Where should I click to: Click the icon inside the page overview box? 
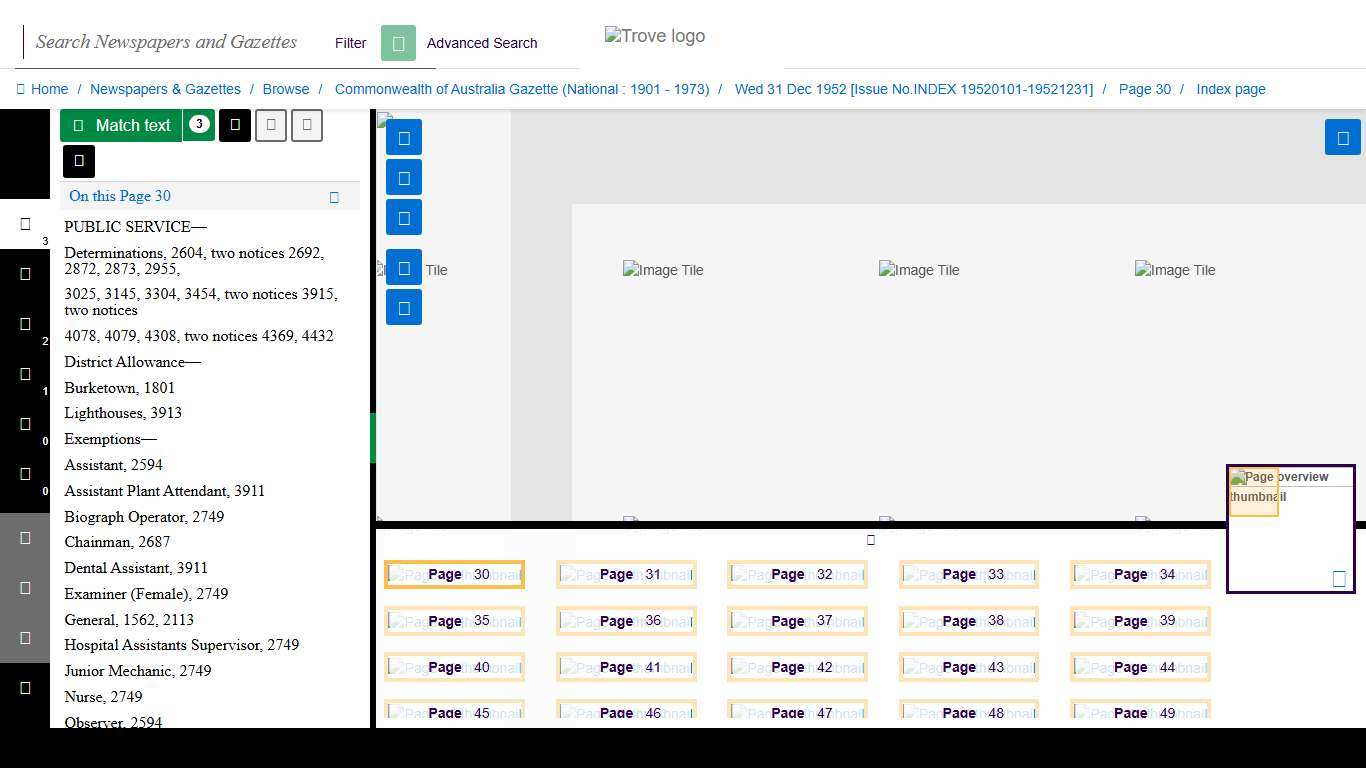(x=1339, y=578)
